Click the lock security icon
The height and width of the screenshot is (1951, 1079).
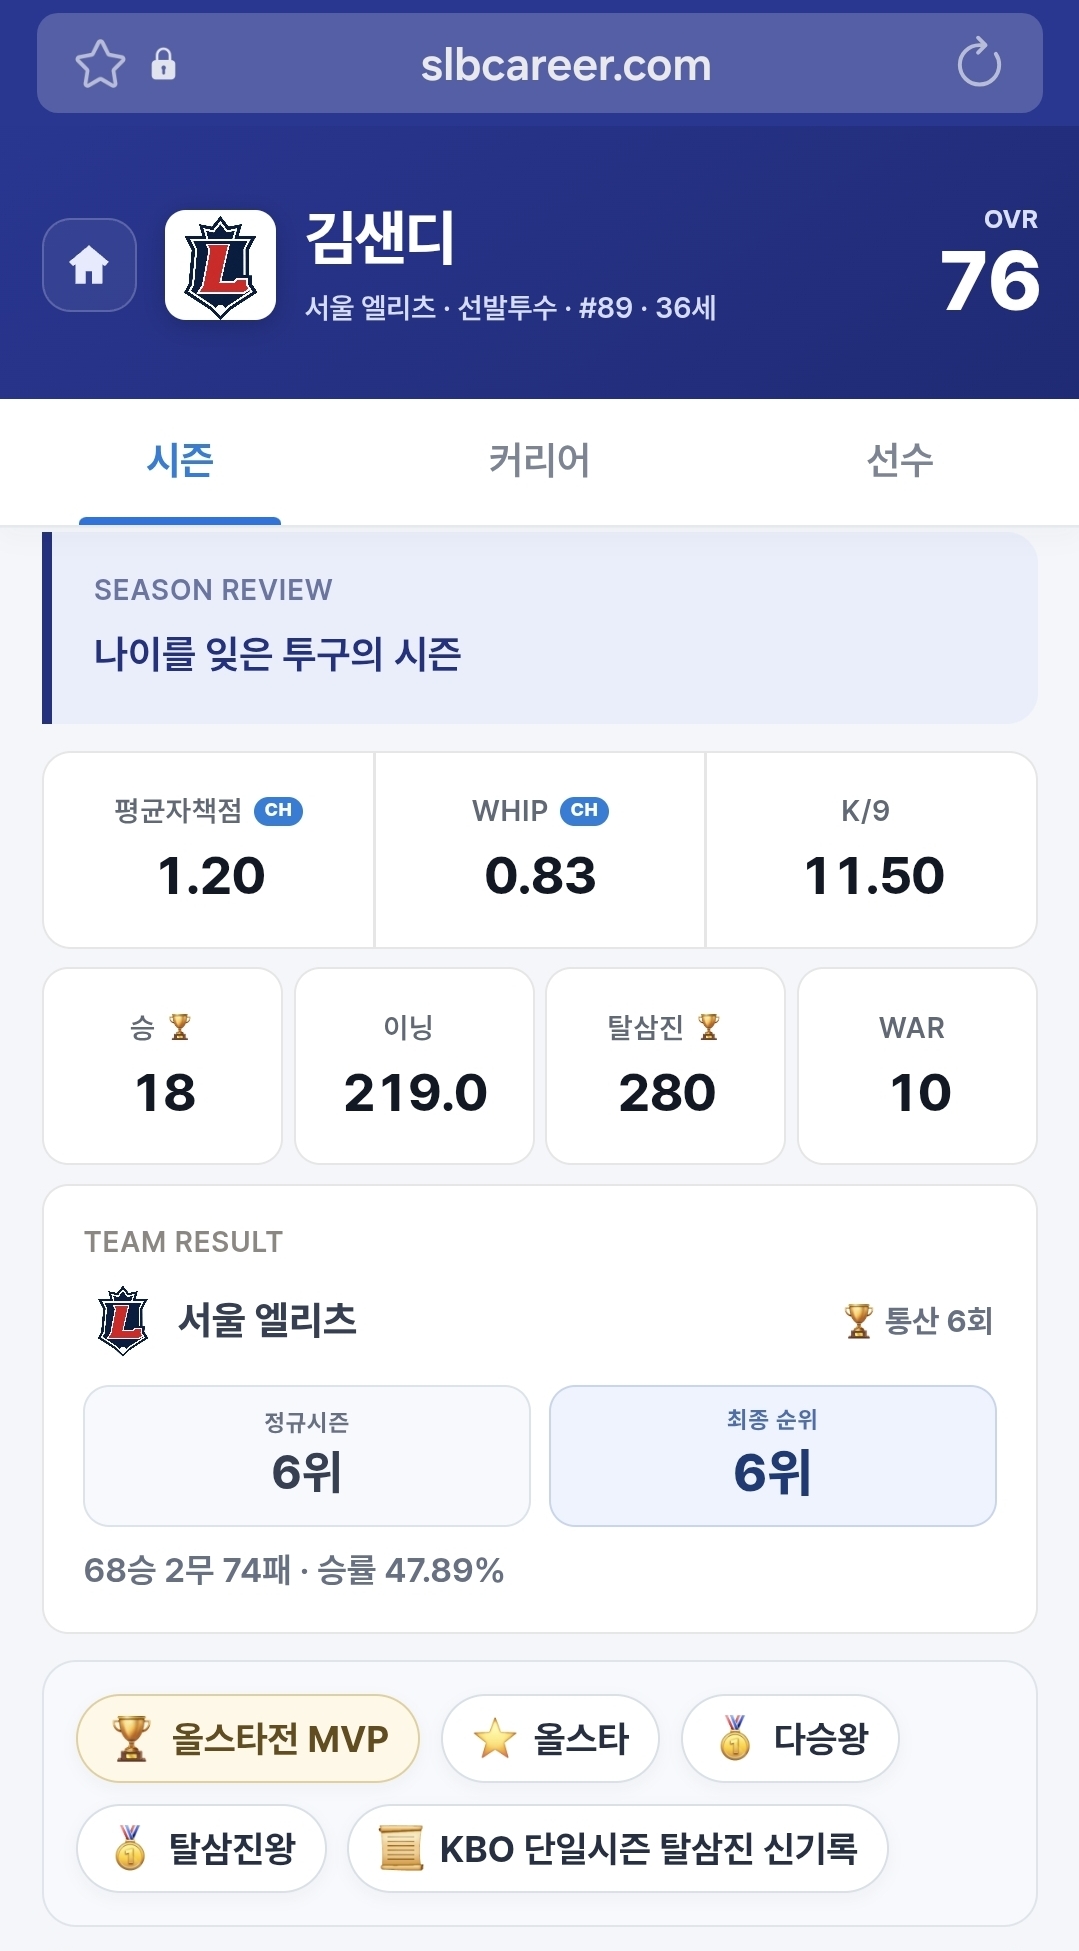(163, 64)
